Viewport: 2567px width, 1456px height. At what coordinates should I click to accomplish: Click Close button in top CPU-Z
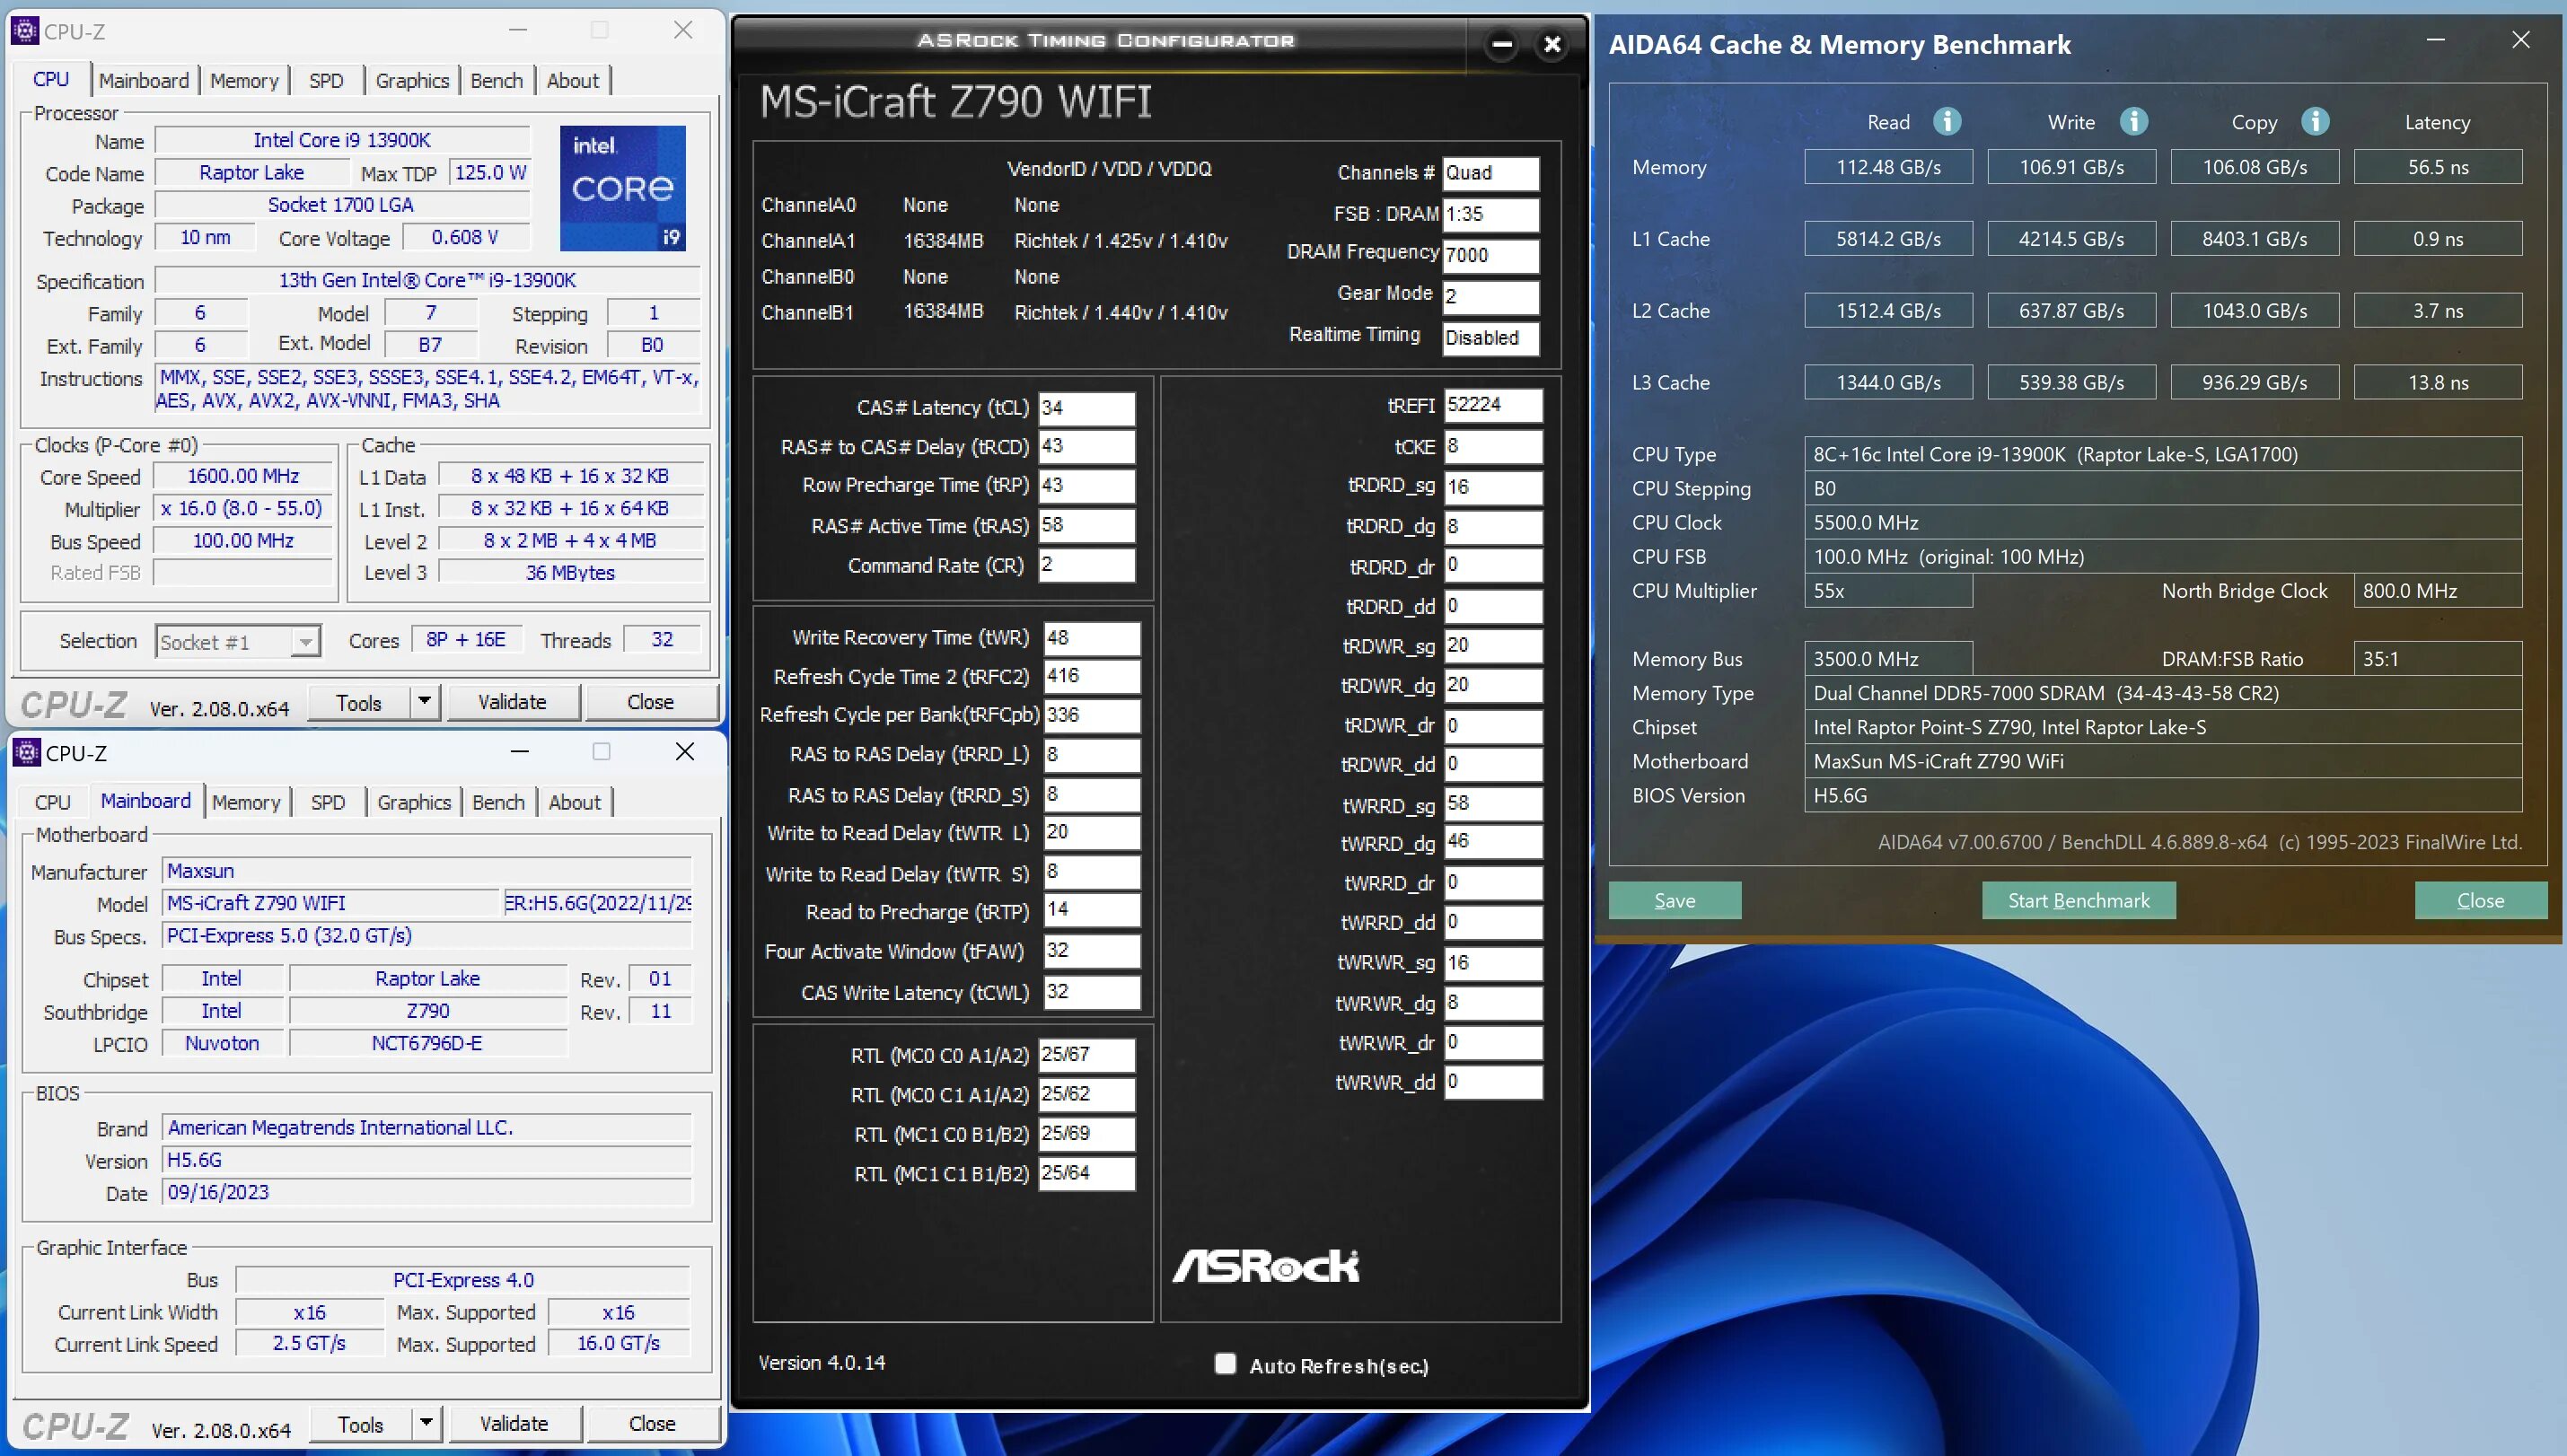650,702
